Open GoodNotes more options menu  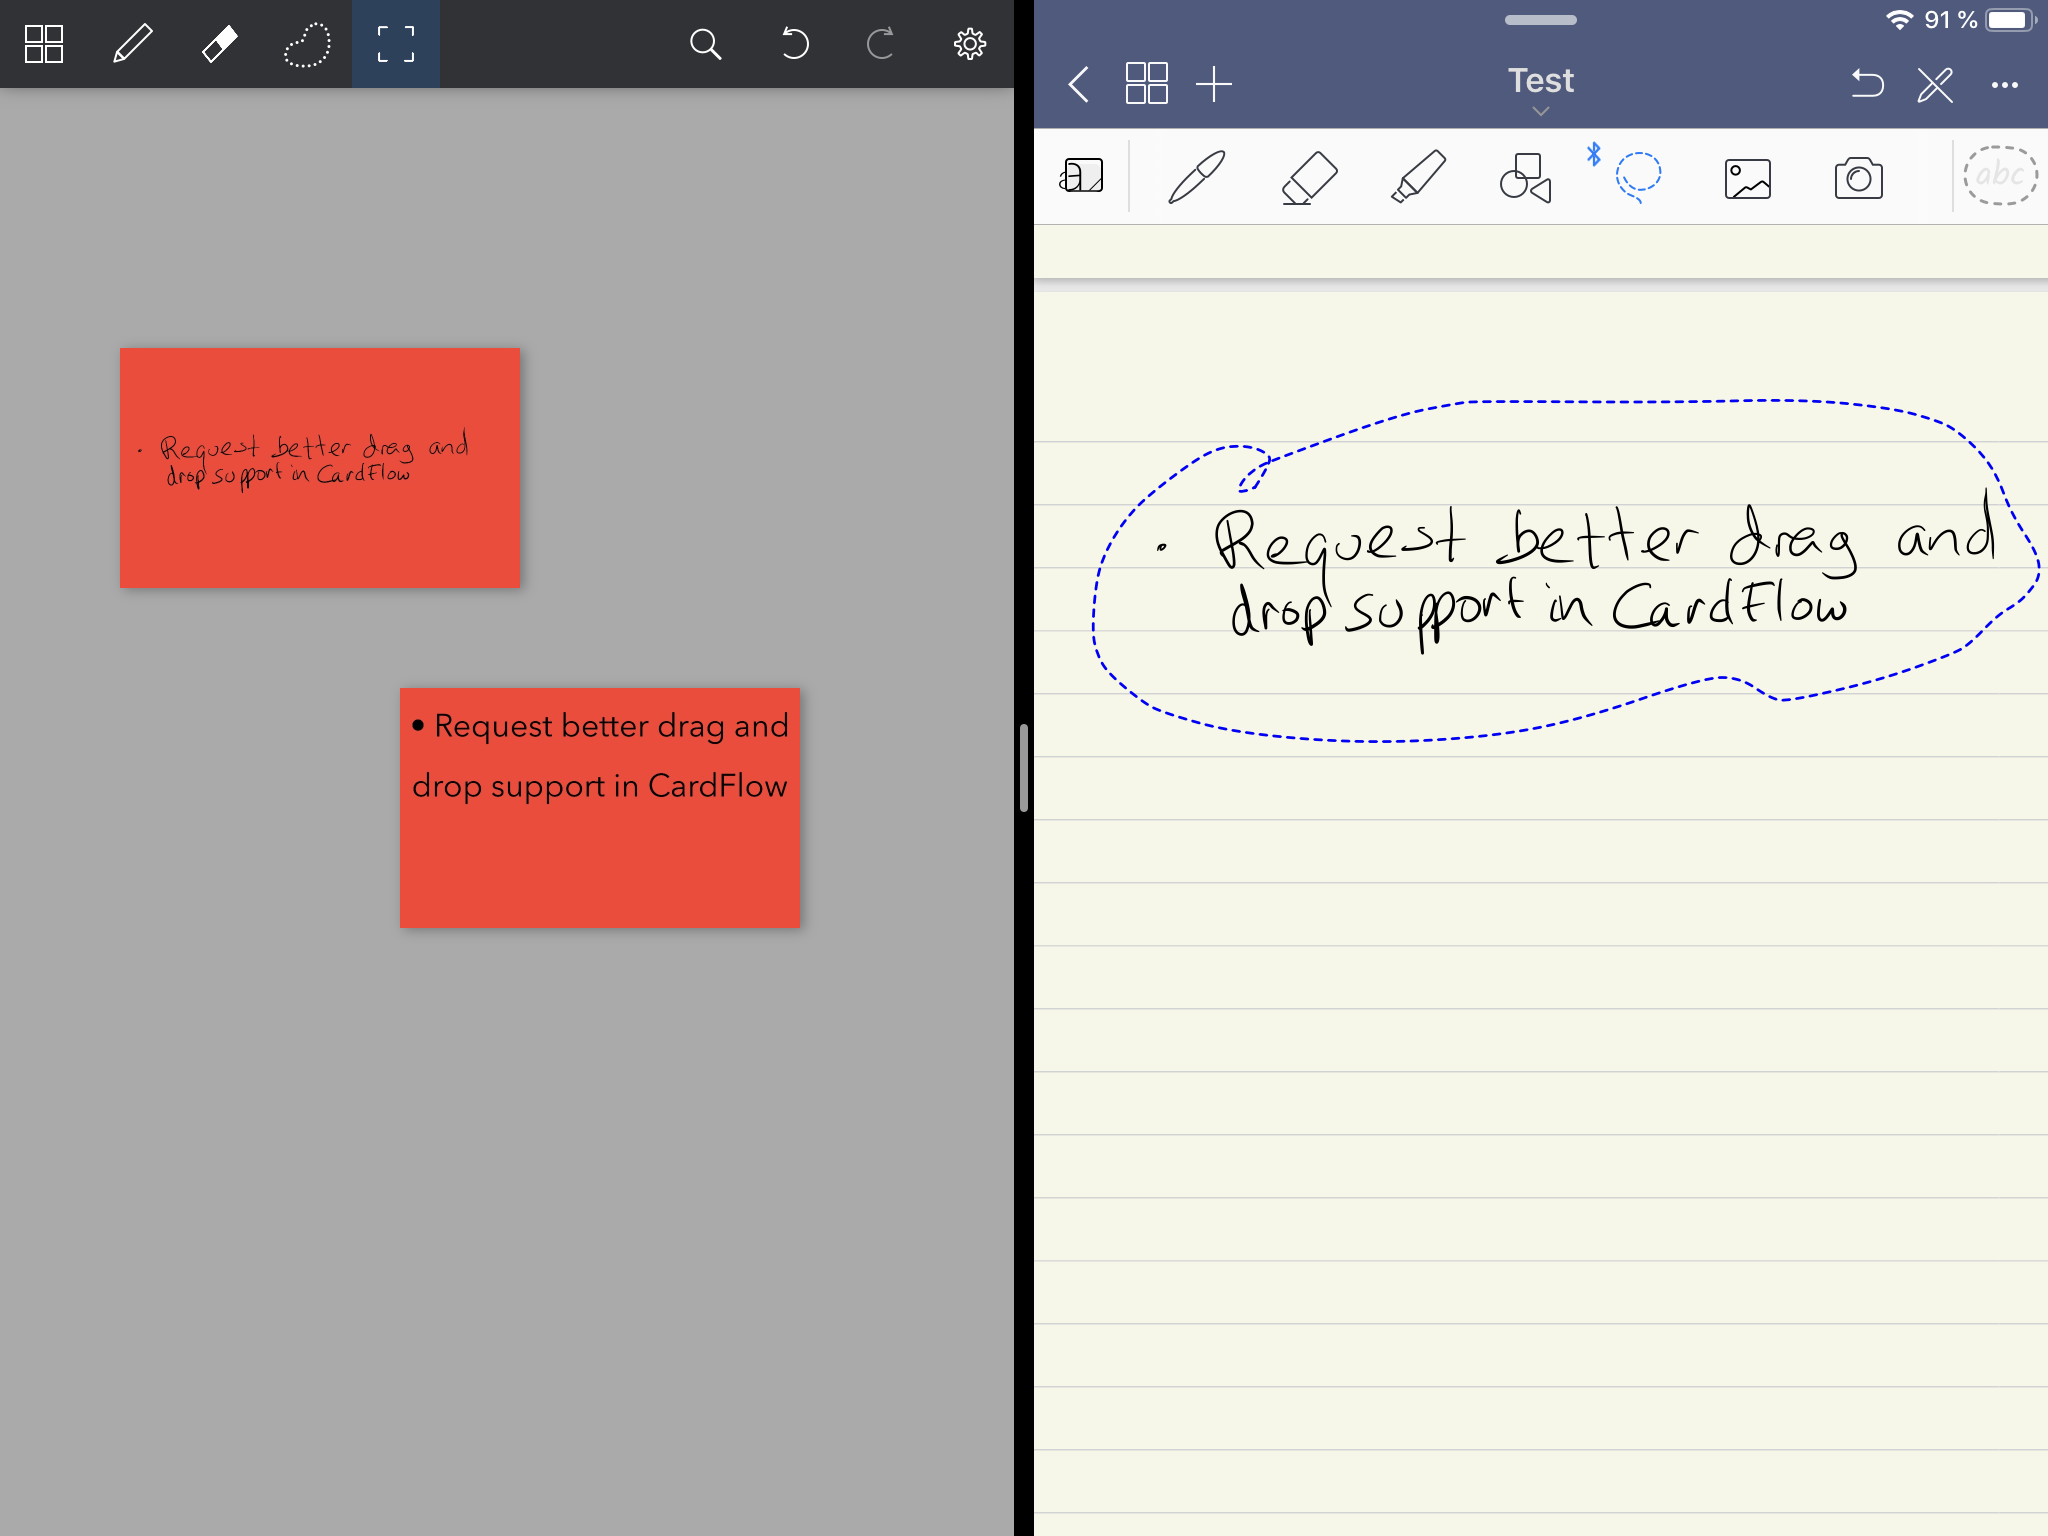[x=2005, y=85]
